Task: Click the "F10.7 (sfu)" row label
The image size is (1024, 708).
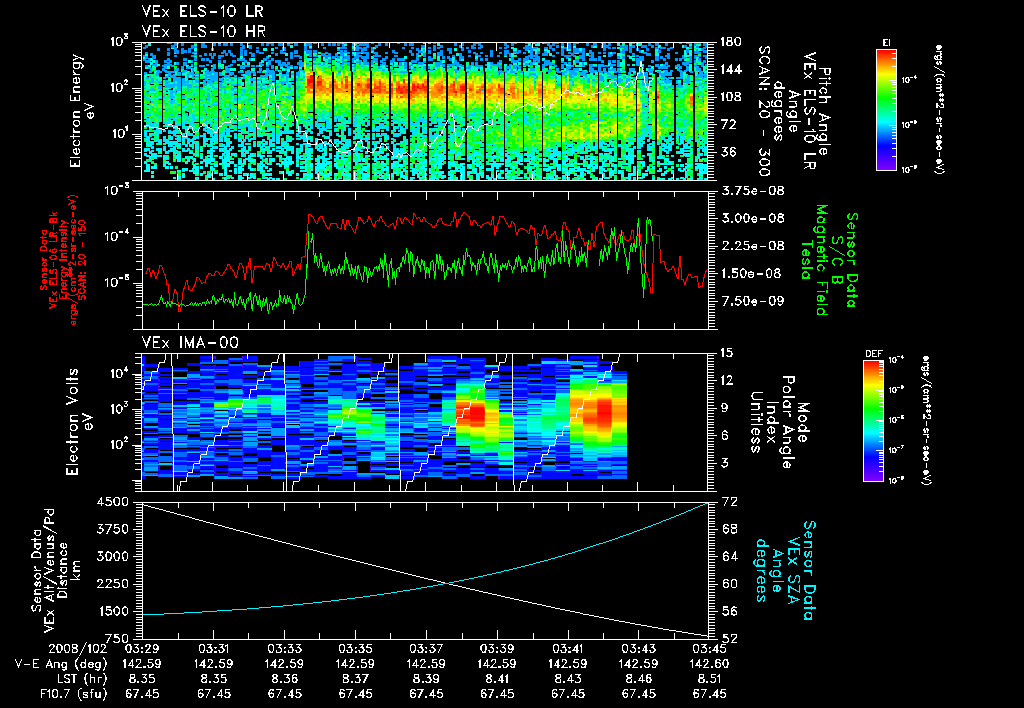Action: (x=73, y=694)
